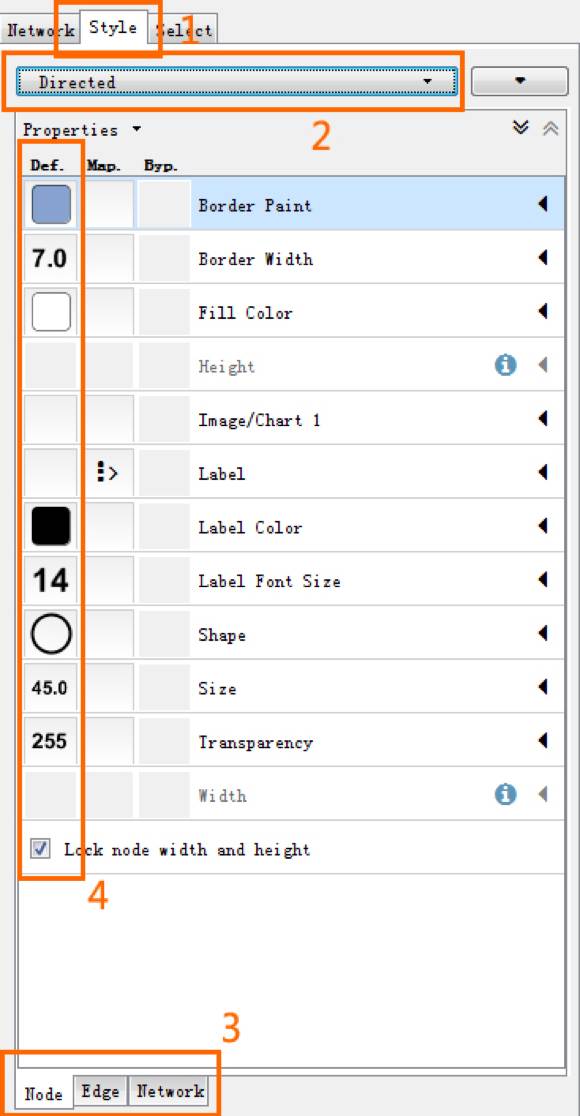Open the Directed style dropdown
Screen dimensions: 580x1116
coord(236,82)
